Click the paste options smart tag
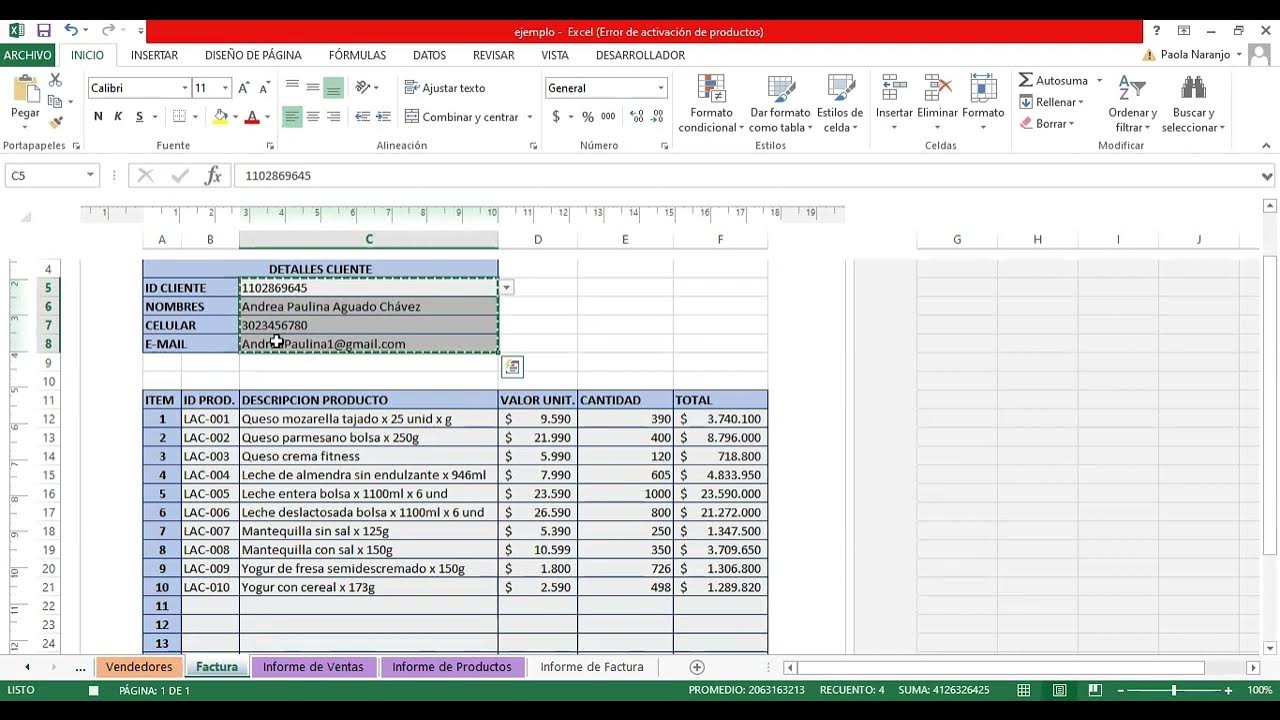This screenshot has width=1280, height=720. point(512,367)
